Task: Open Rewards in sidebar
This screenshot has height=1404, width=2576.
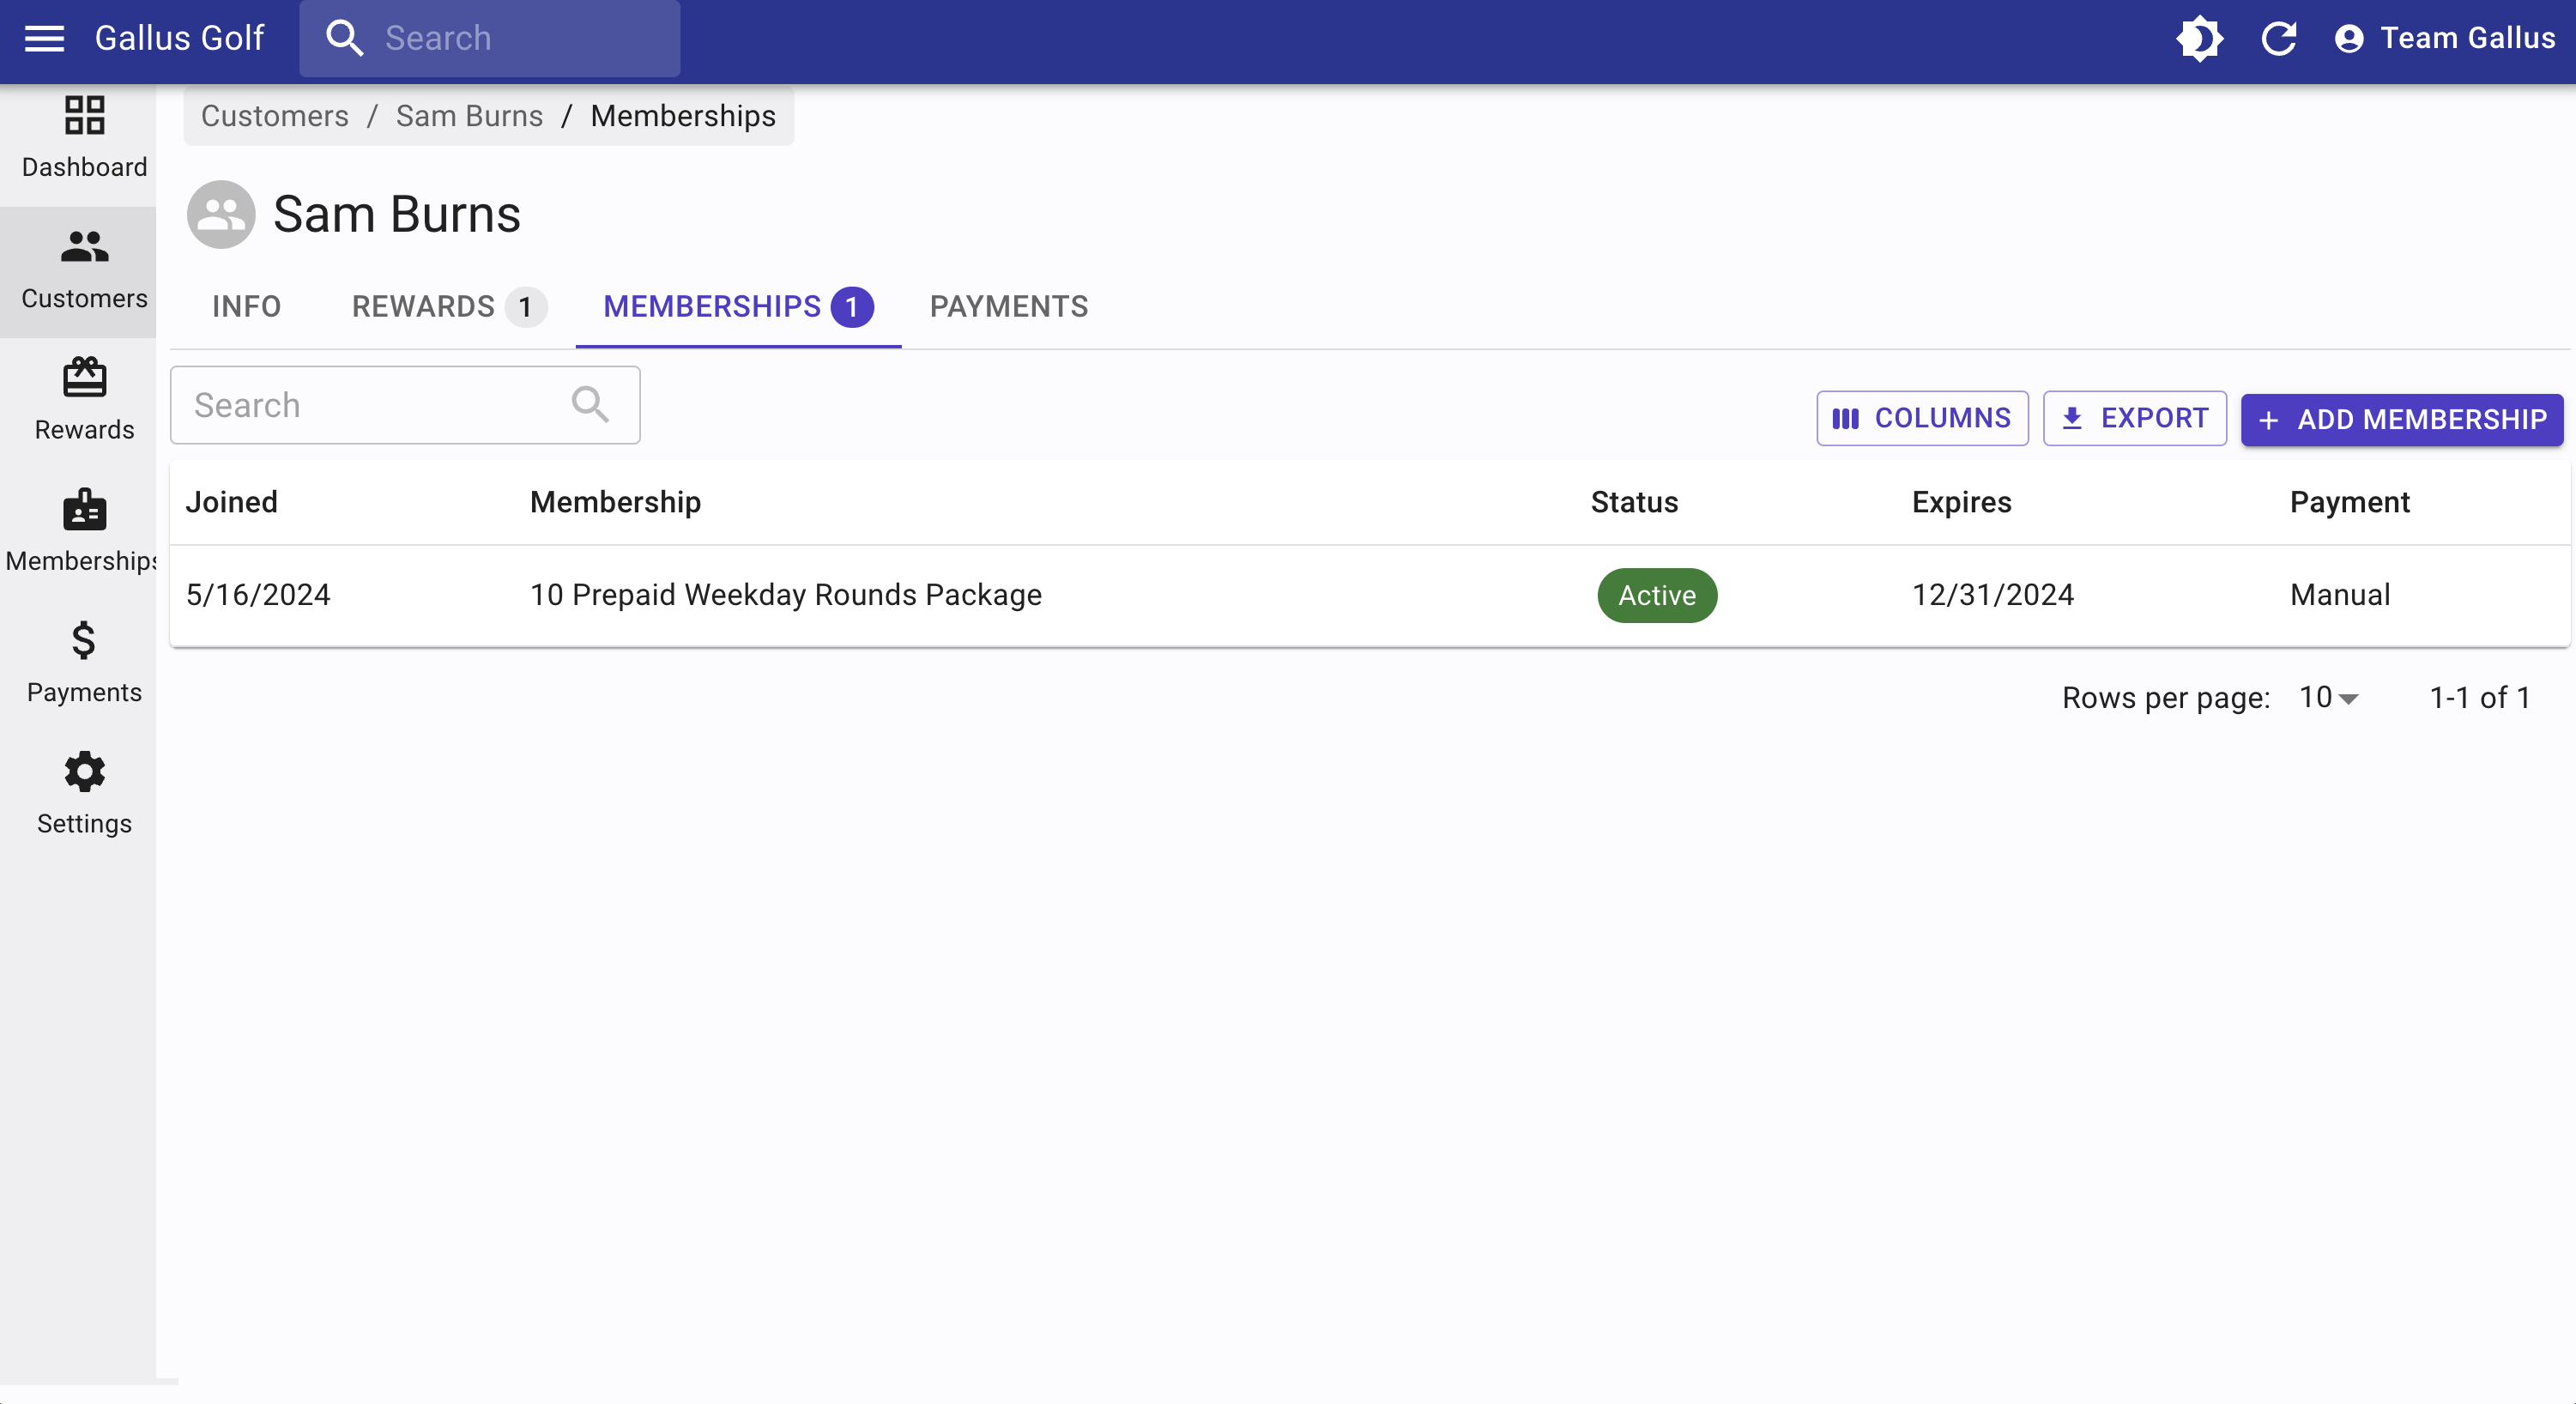Action: [x=84, y=400]
